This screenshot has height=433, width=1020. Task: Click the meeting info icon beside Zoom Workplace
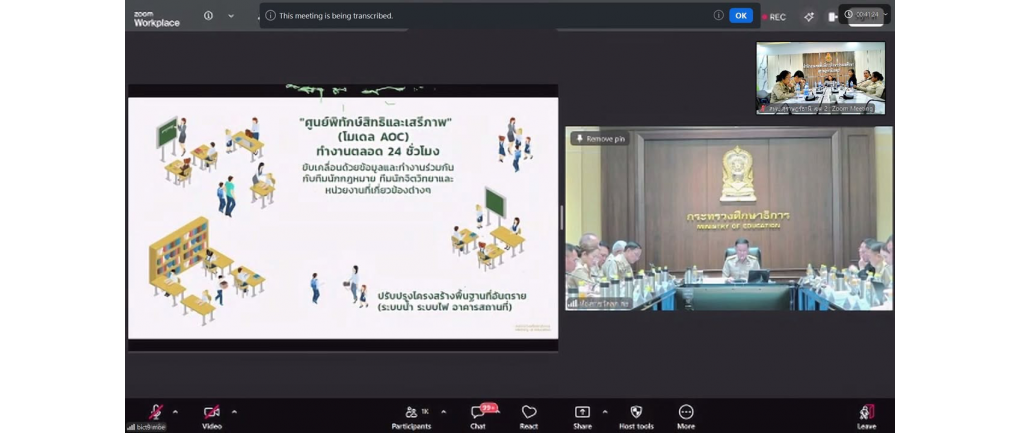[x=208, y=15]
